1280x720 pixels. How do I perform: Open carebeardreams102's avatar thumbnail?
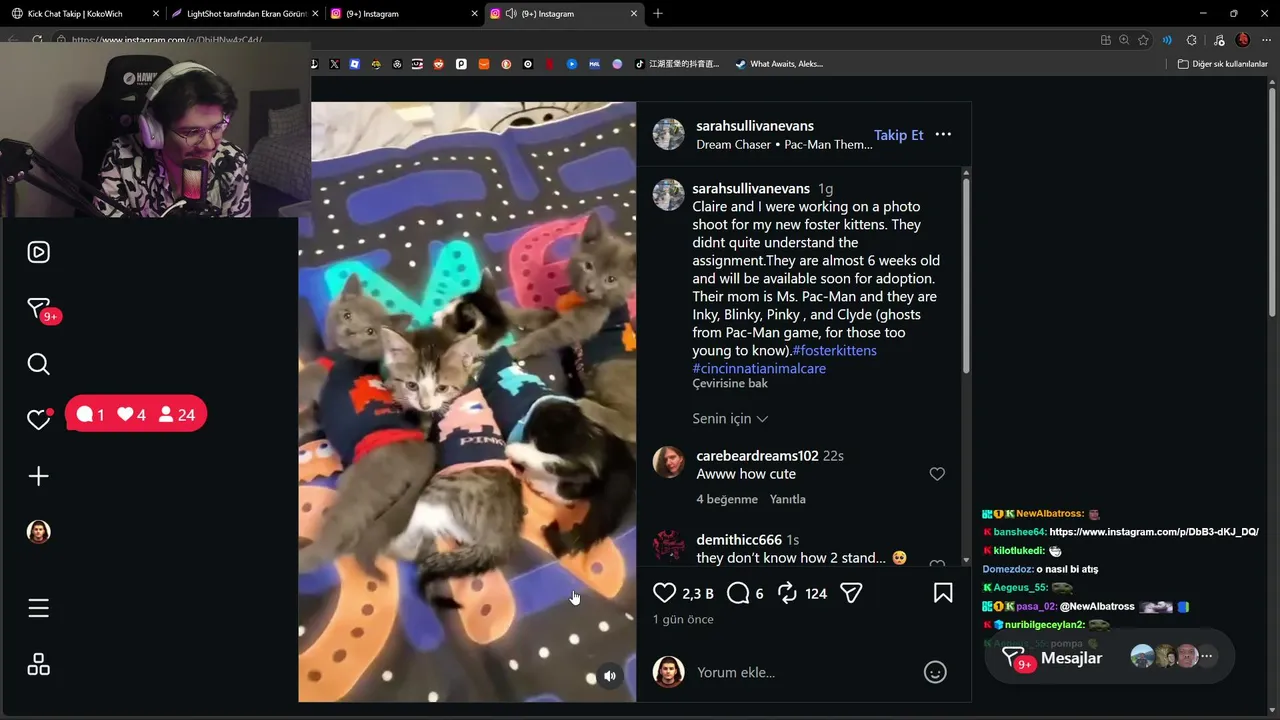point(669,462)
